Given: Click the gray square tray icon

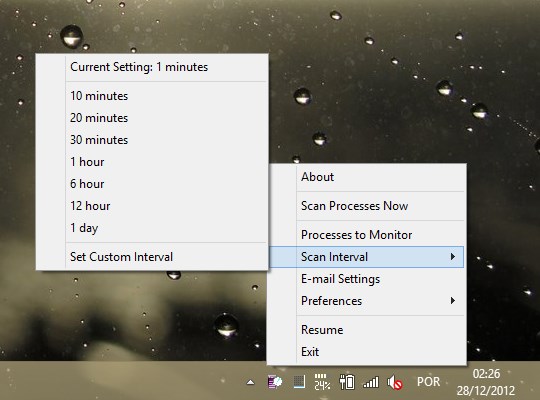Looking at the screenshot, I should [x=299, y=382].
